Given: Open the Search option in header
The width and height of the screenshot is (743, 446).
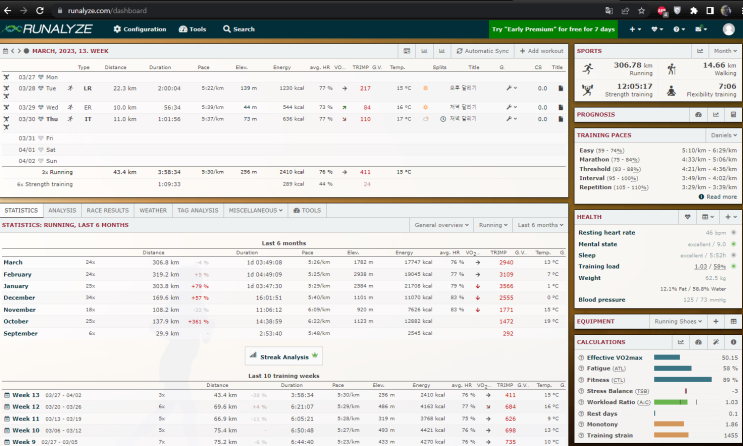Looking at the screenshot, I should point(239,29).
